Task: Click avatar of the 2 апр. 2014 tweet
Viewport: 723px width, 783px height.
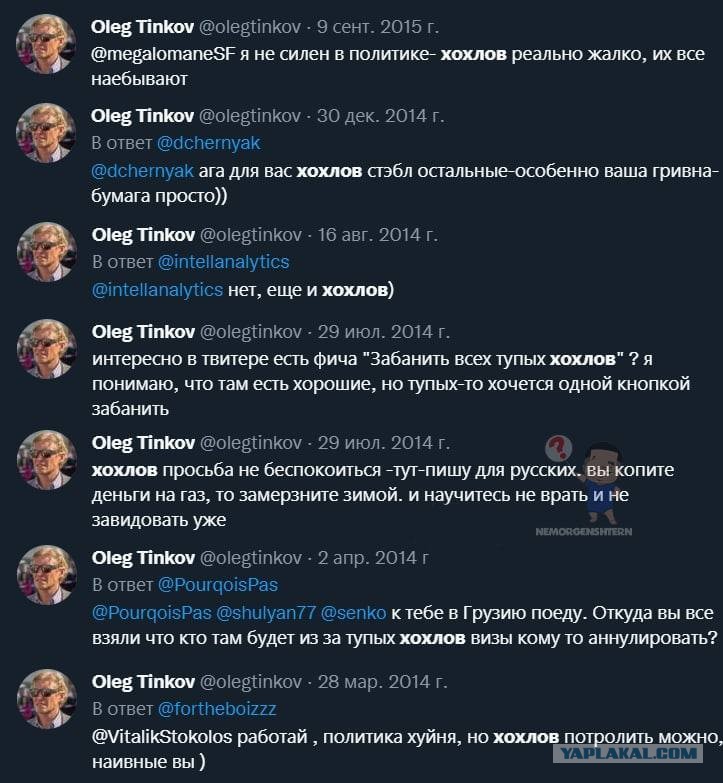Action: (47, 574)
